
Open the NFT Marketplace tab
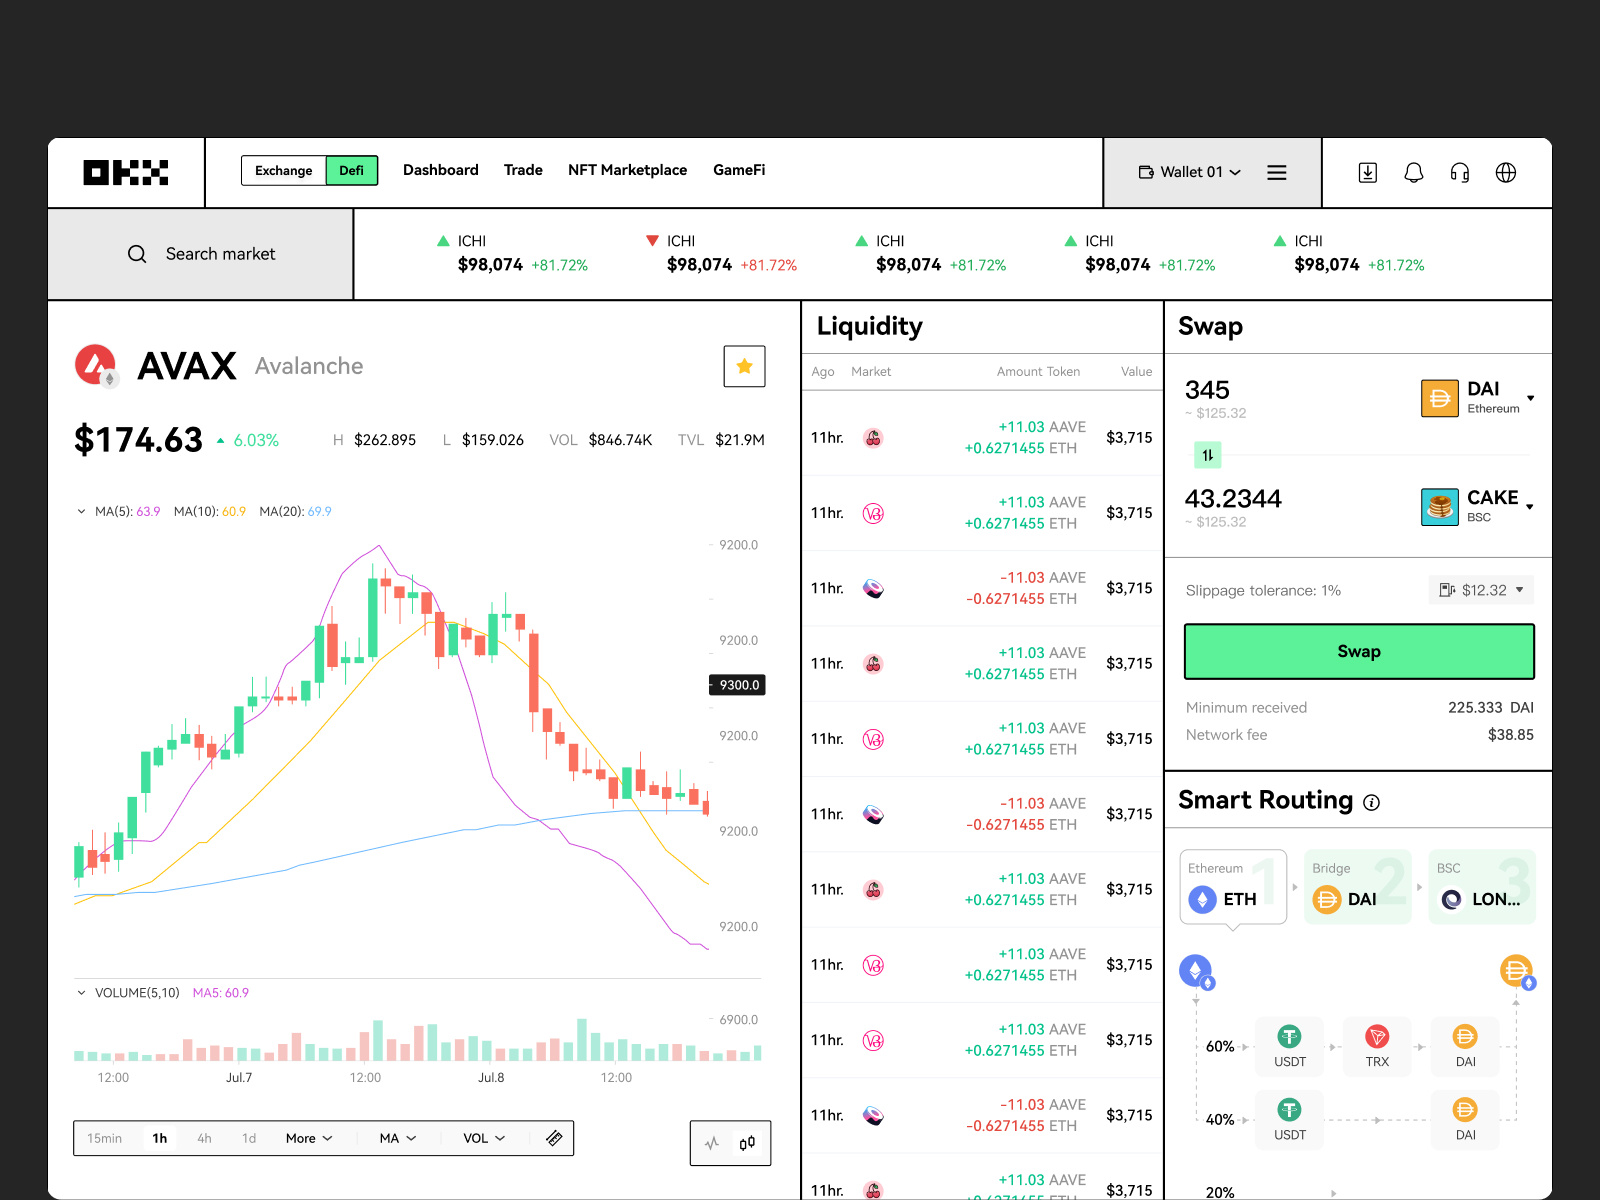pyautogui.click(x=627, y=170)
